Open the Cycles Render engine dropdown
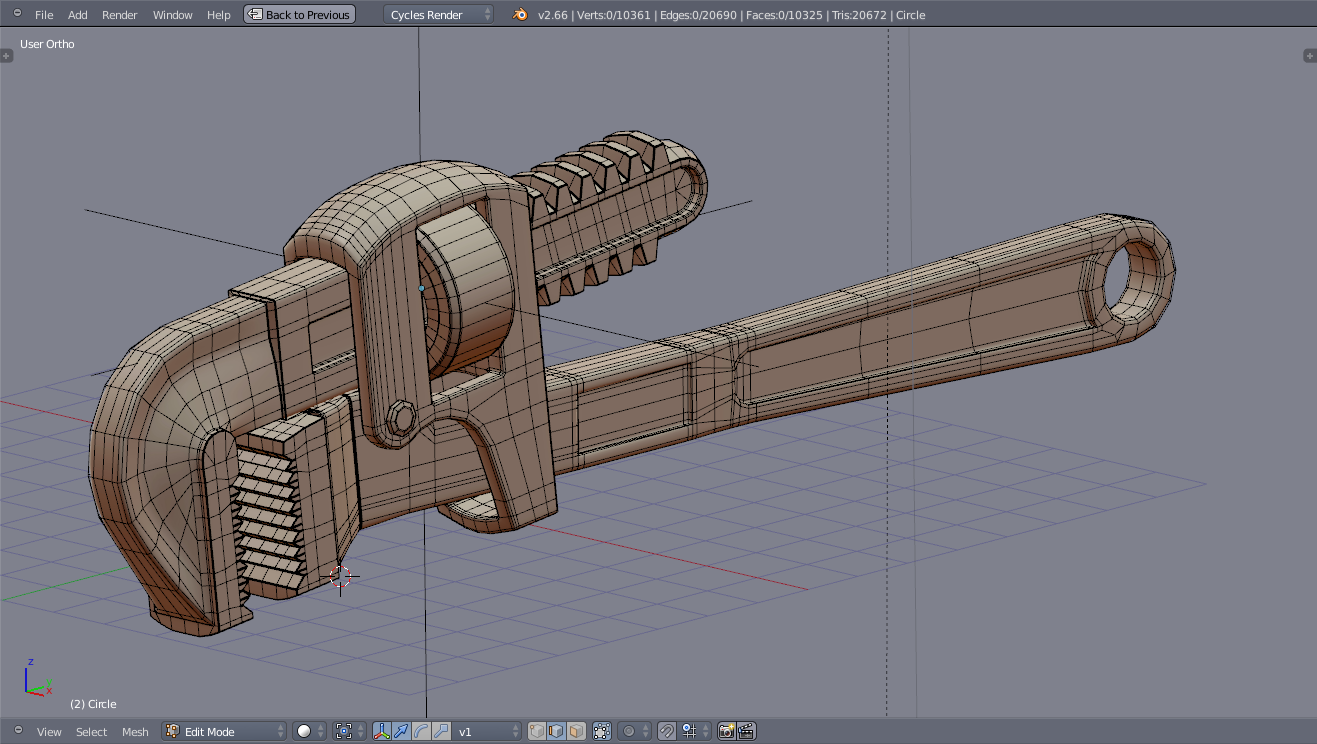 click(x=438, y=15)
